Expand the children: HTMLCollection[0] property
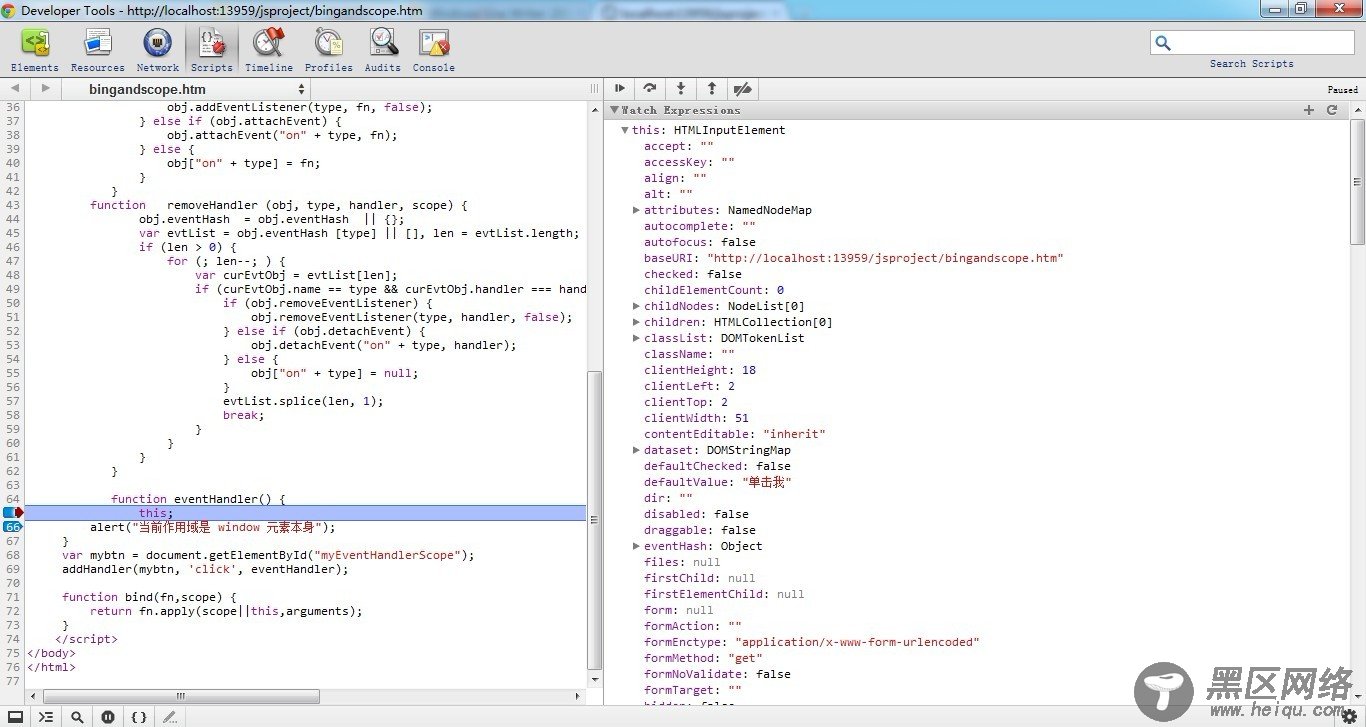 (x=636, y=322)
